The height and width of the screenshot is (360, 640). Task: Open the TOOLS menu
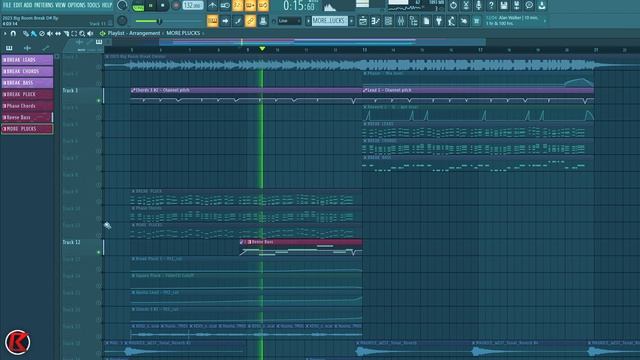tap(93, 5)
